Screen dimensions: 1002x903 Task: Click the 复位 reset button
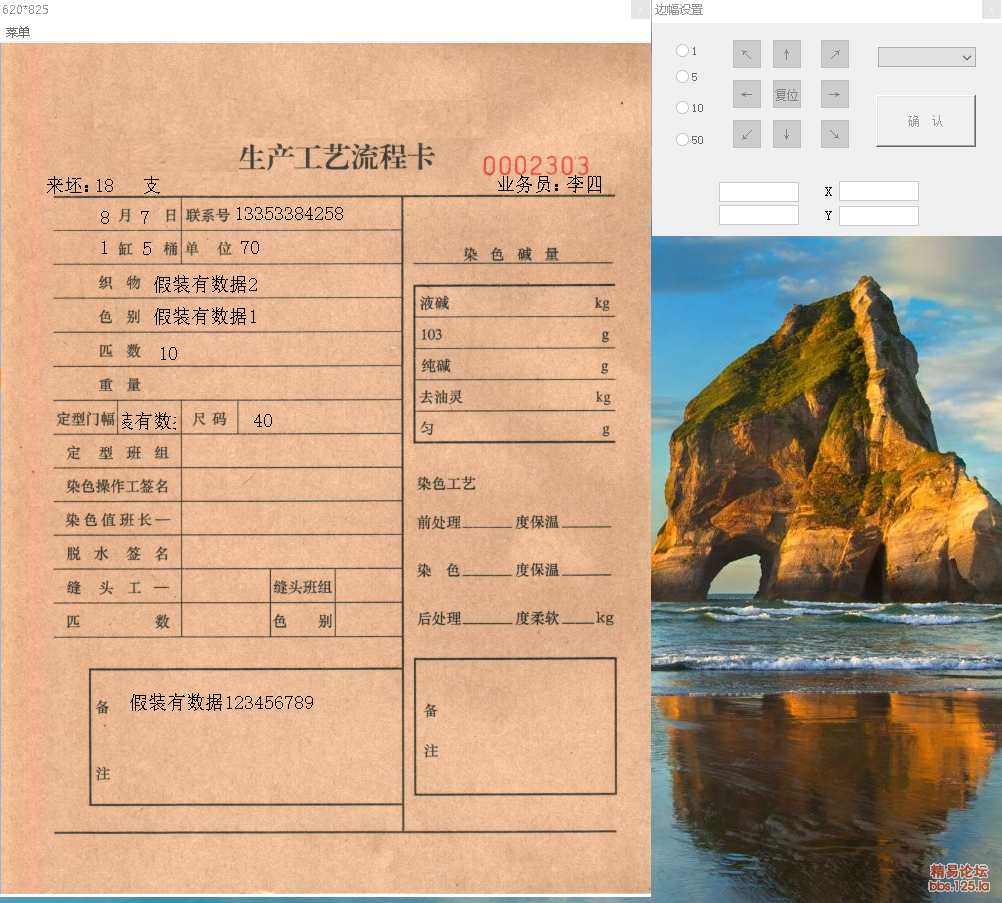(x=787, y=95)
